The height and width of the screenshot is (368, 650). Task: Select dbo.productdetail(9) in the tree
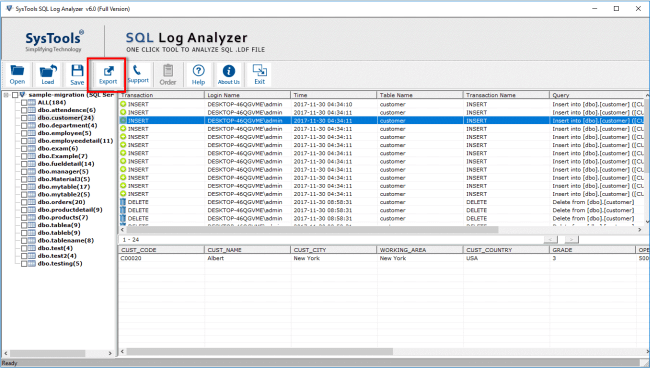pyautogui.click(x=70, y=210)
